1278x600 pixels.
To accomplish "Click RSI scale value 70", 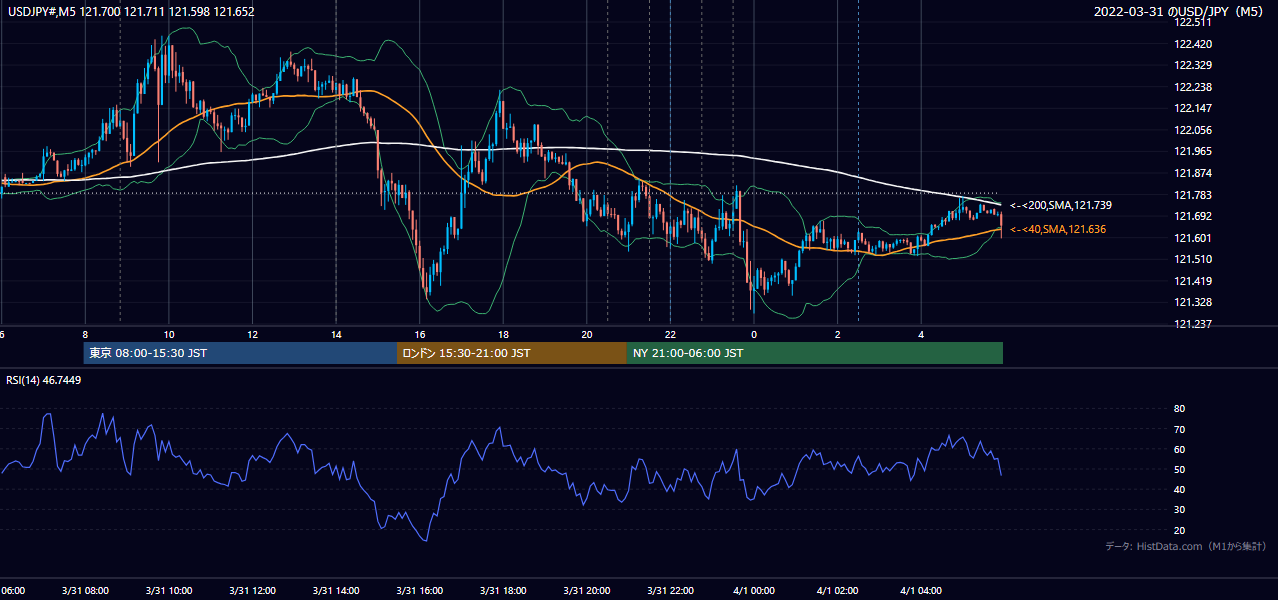I will (1180, 429).
